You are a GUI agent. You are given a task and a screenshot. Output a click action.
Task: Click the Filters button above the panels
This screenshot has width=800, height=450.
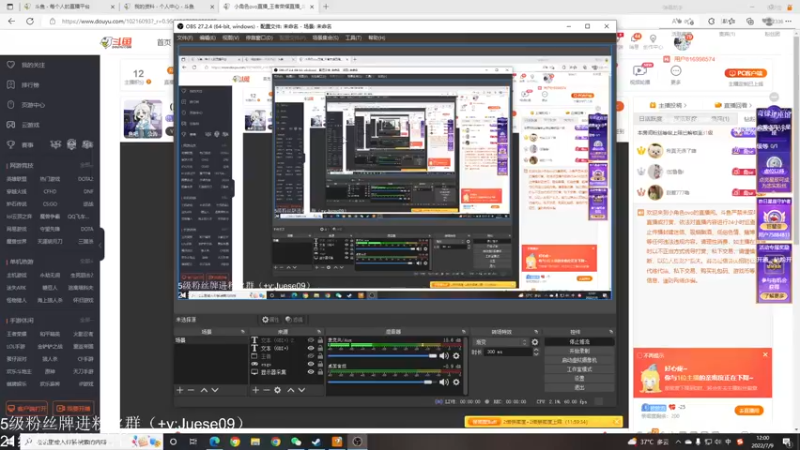coord(294,319)
